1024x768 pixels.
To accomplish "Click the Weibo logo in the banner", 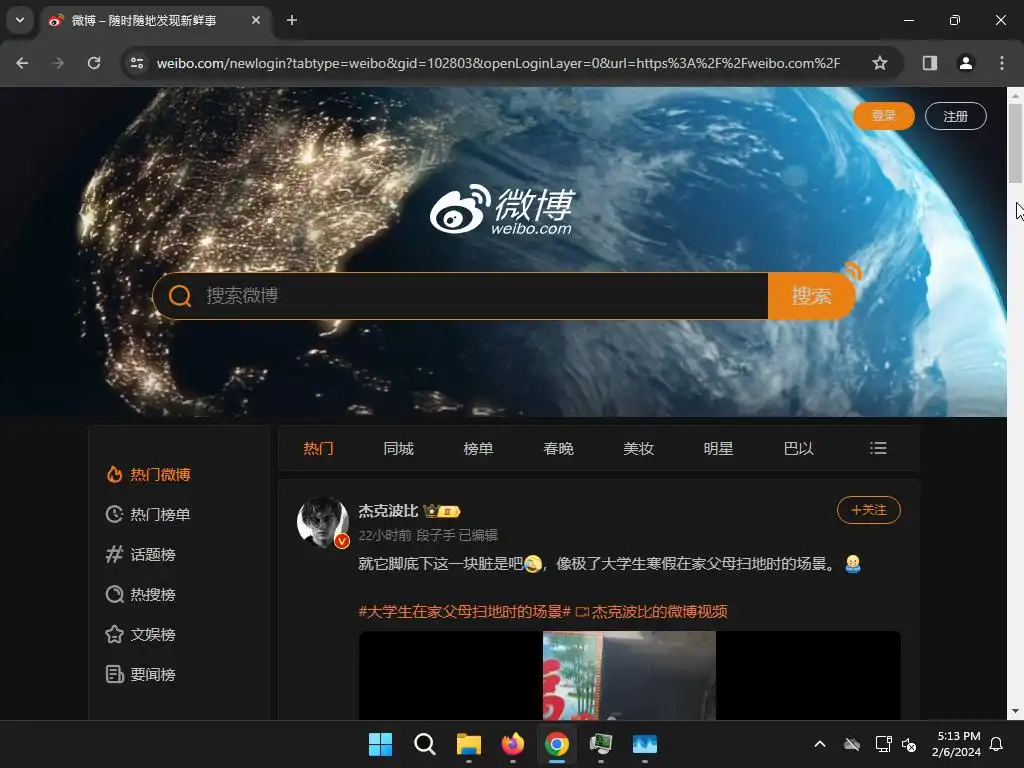I will point(502,209).
